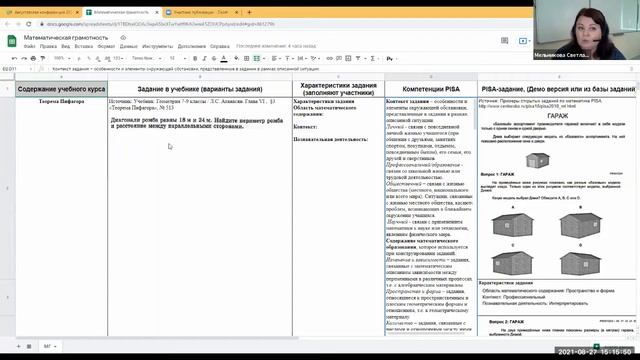Click the Format as percent icon
Image resolution: width=640 pixels, height=360 pixels.
(x=89, y=59)
